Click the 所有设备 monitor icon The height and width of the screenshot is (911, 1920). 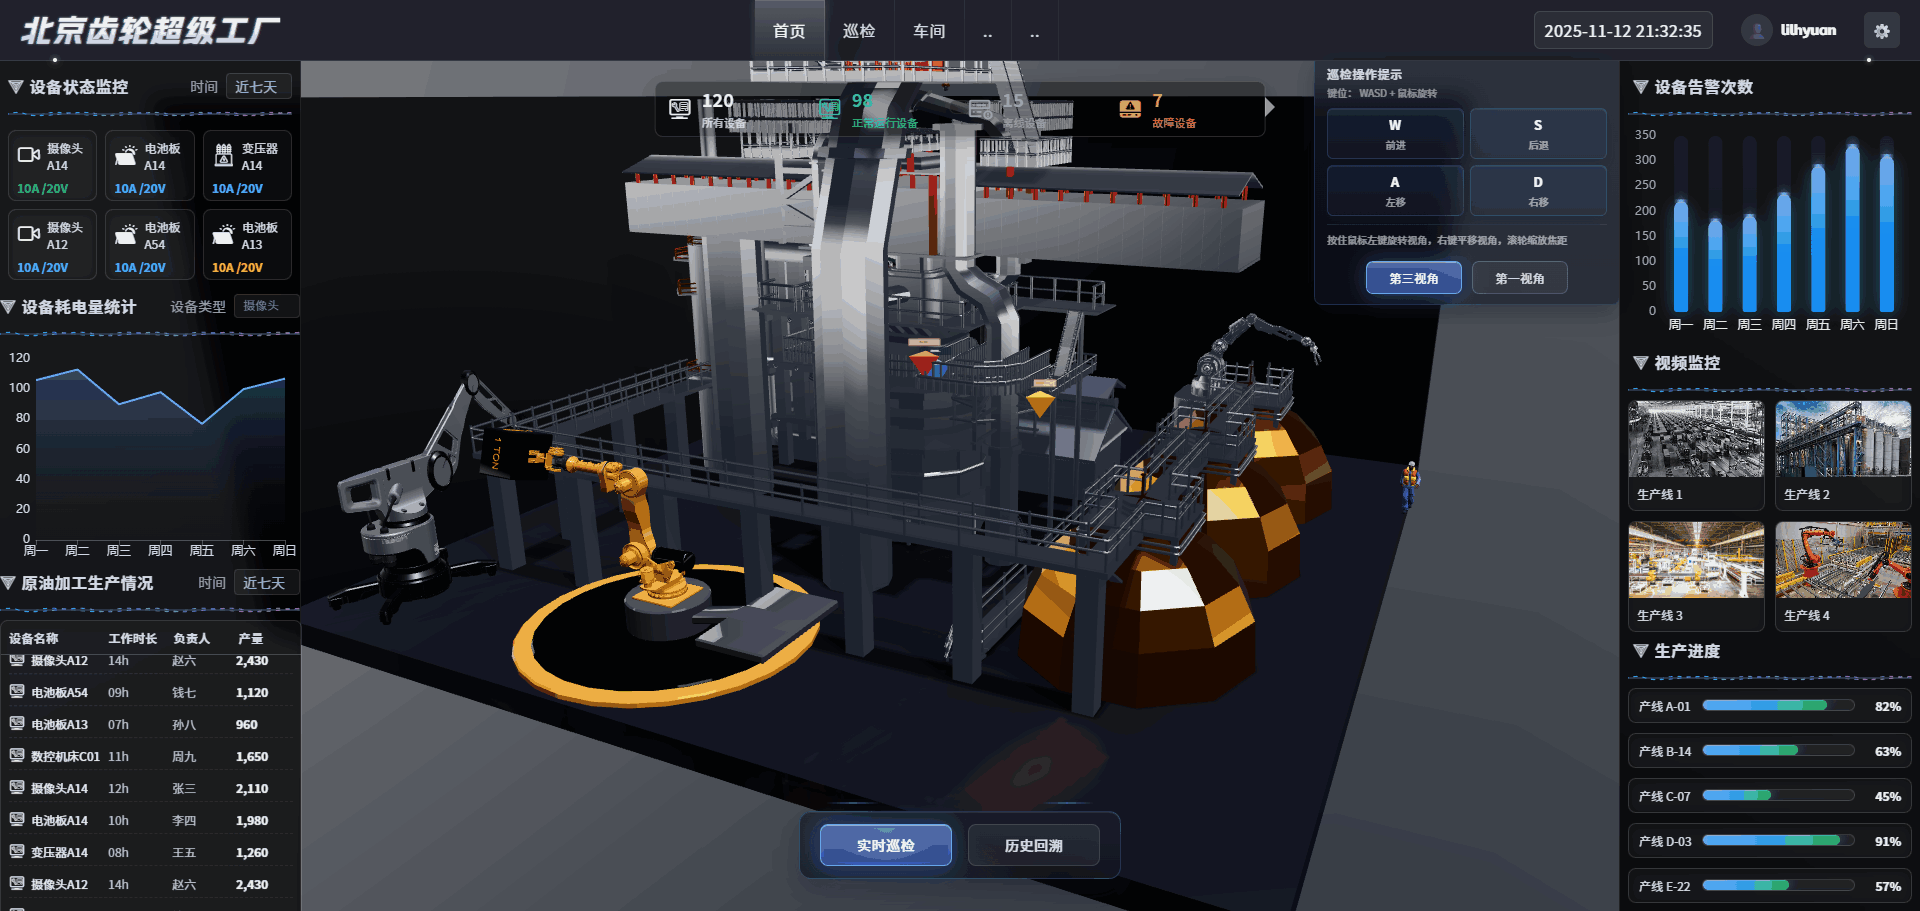tap(680, 109)
